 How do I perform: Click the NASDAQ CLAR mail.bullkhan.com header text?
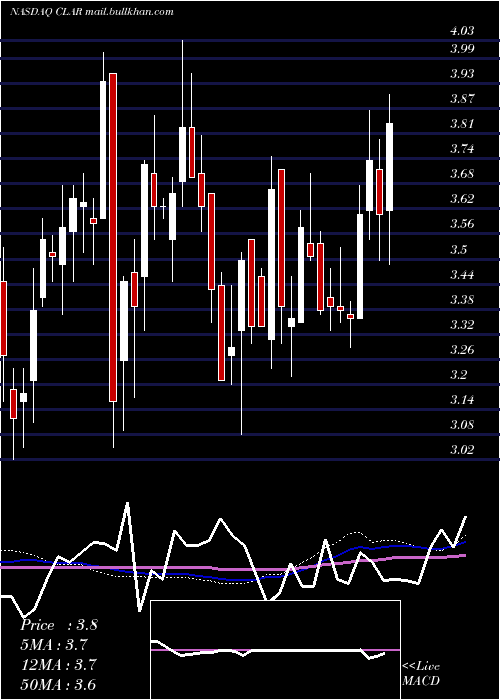(x=92, y=12)
